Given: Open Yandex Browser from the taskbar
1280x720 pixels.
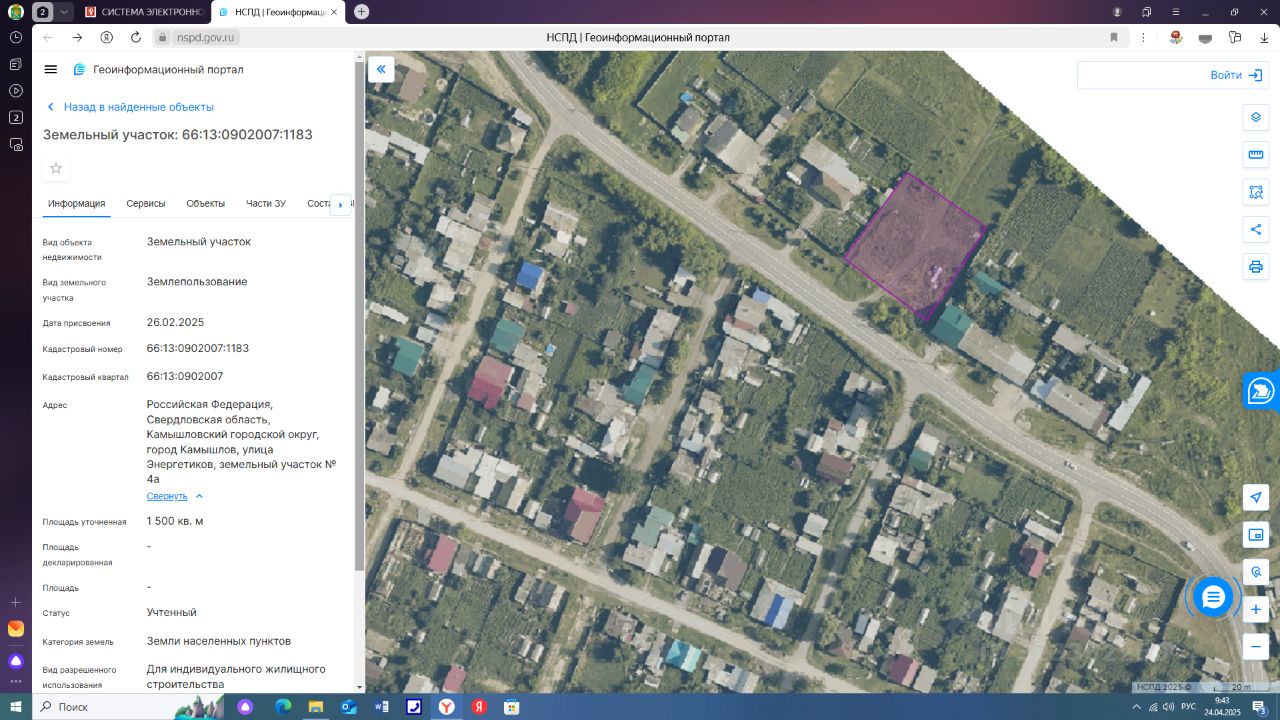Looking at the screenshot, I should click(x=447, y=707).
